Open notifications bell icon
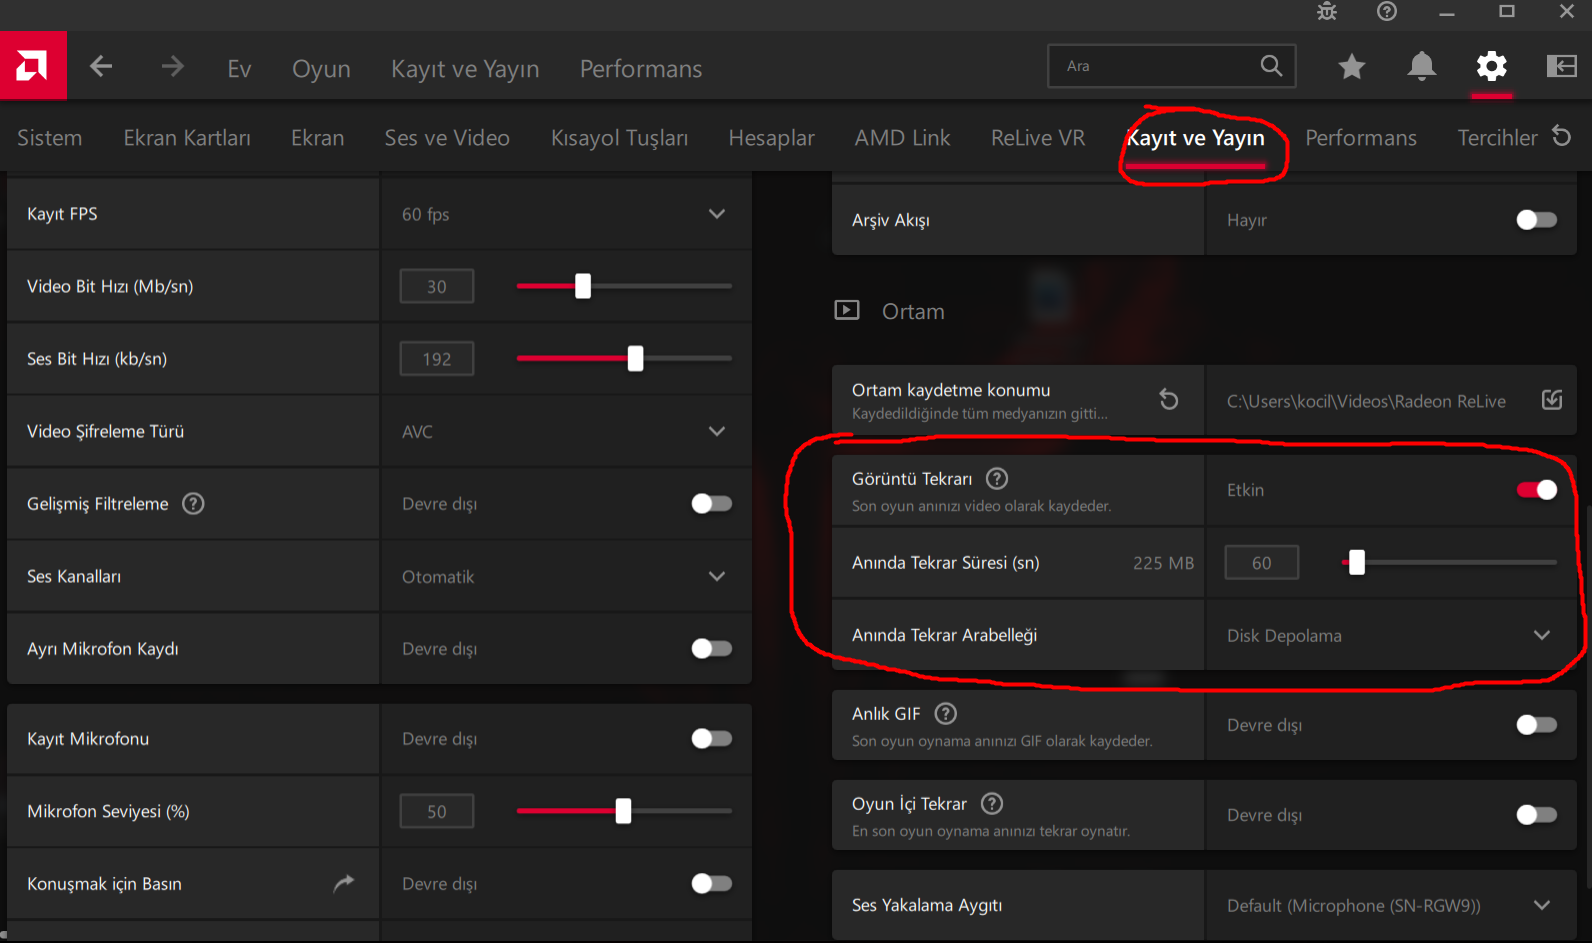The height and width of the screenshot is (943, 1592). (1421, 67)
